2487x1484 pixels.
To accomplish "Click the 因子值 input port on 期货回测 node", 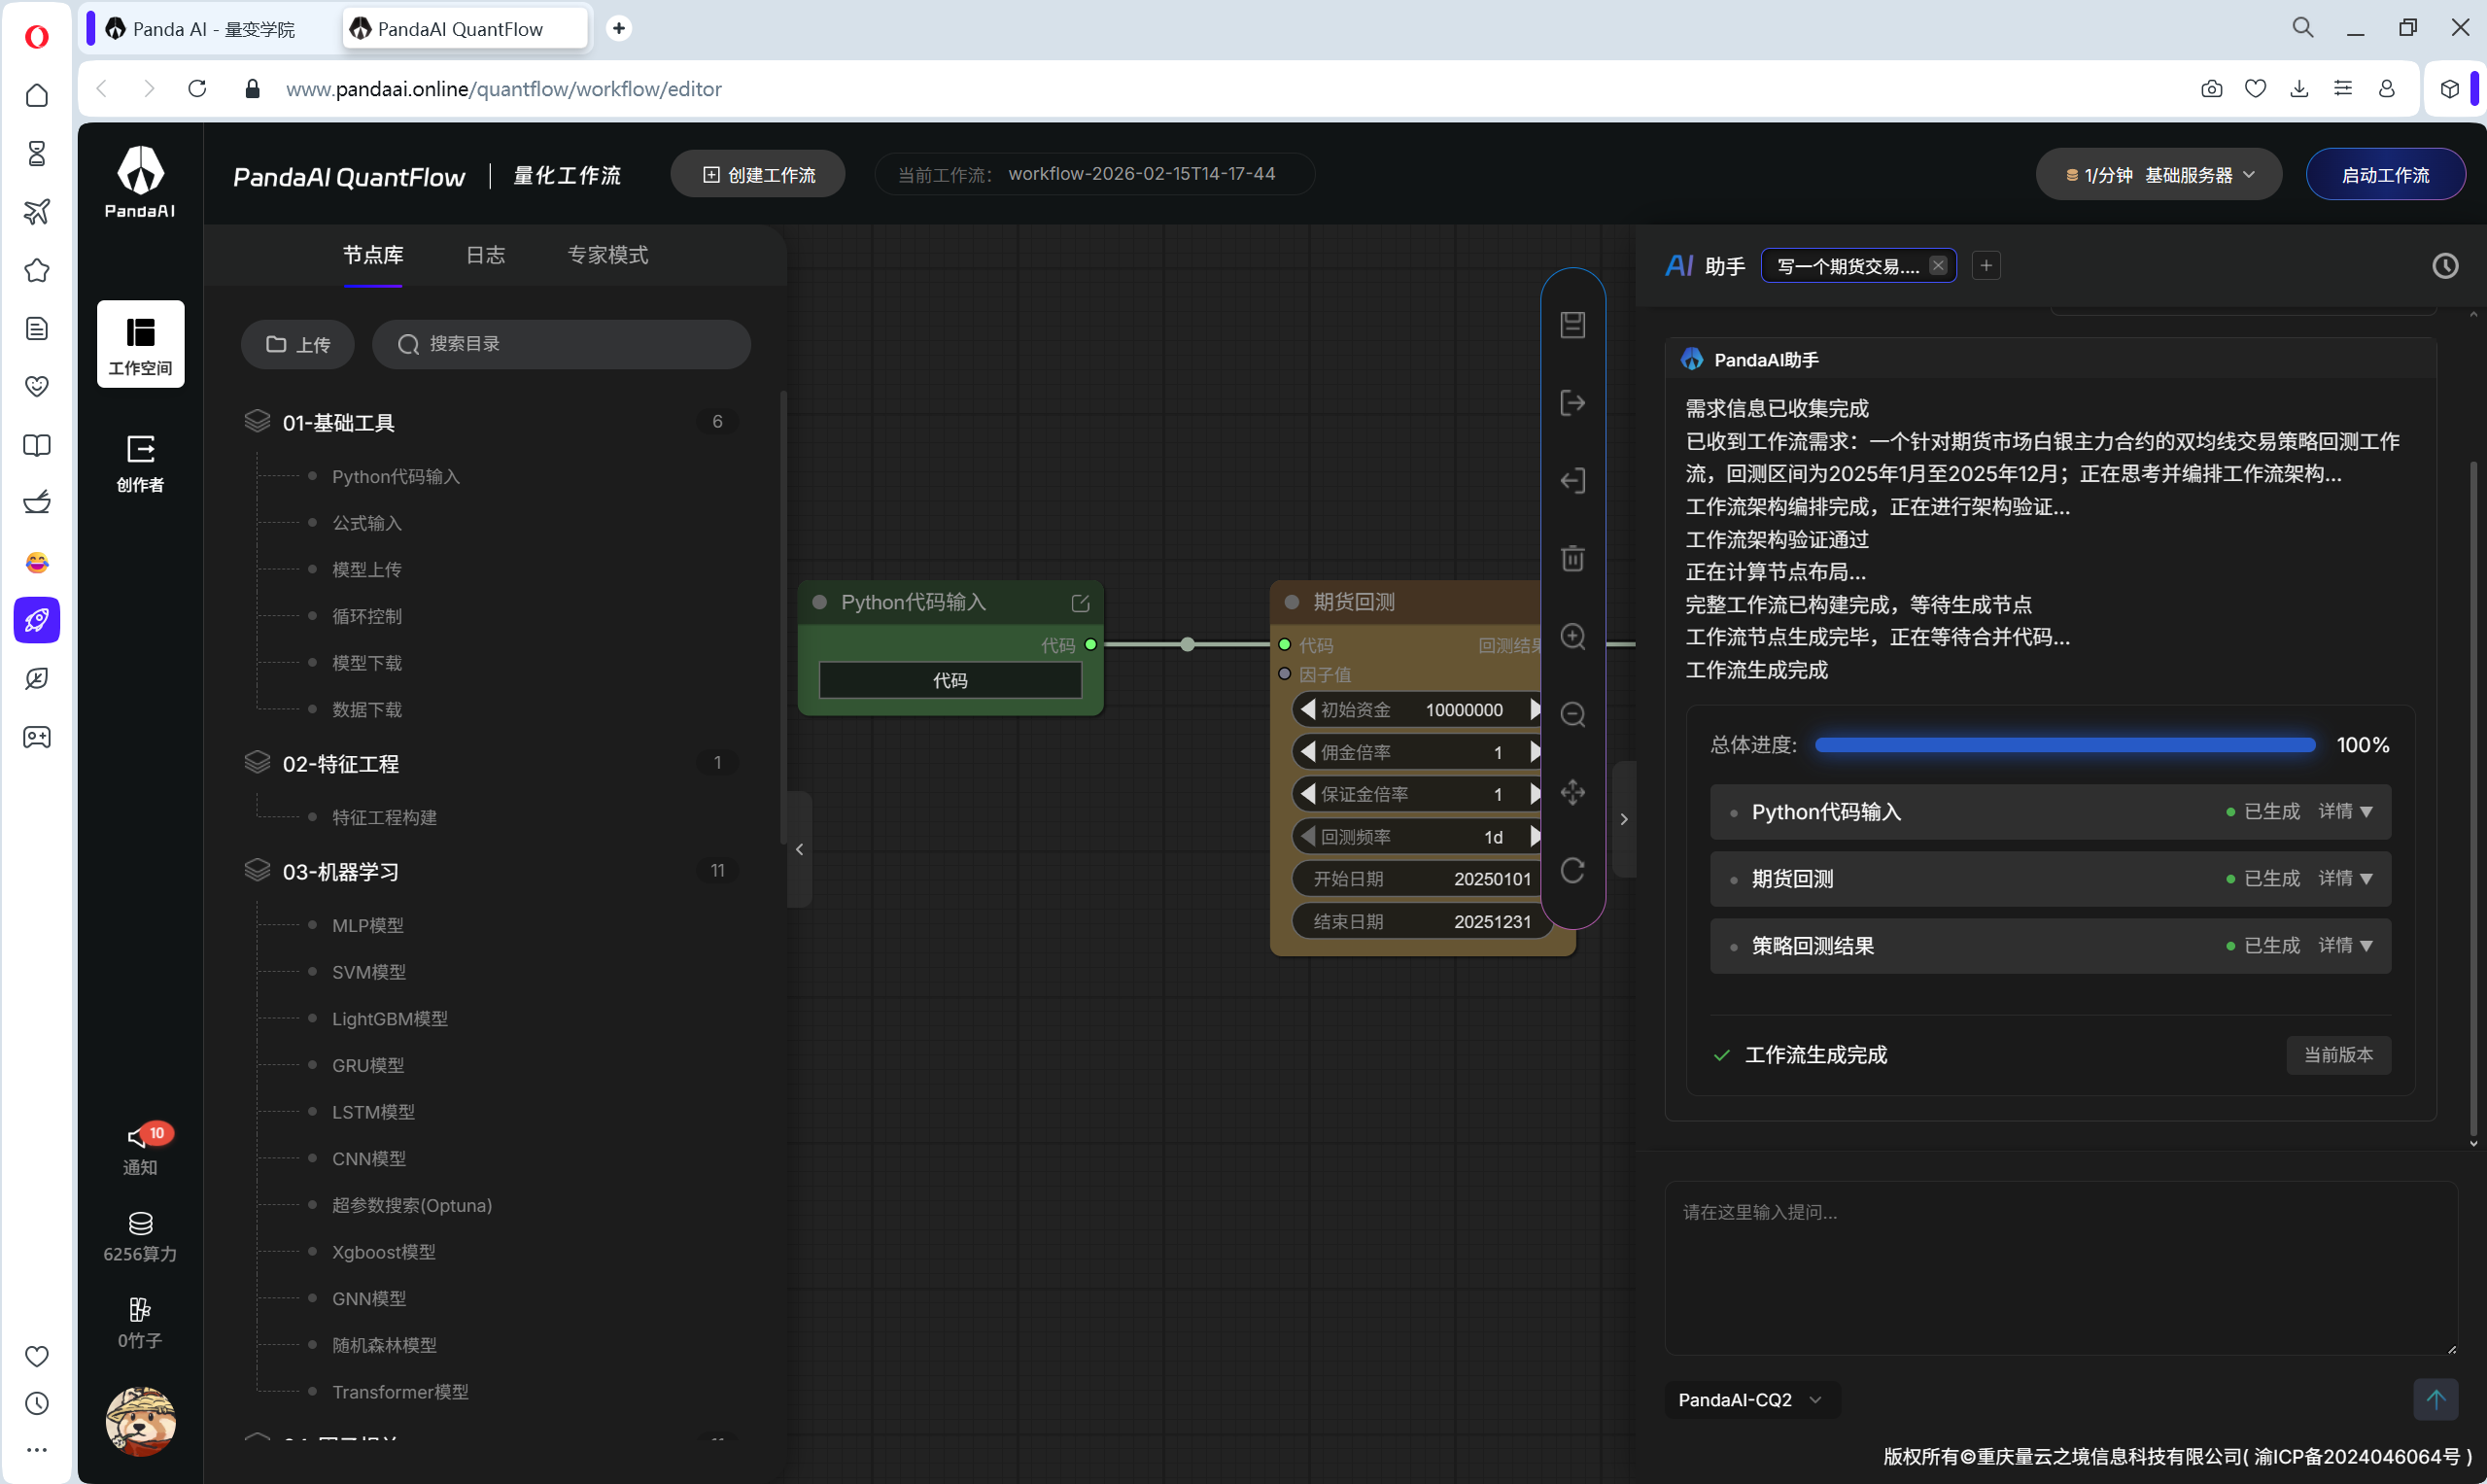I will tap(1284, 674).
